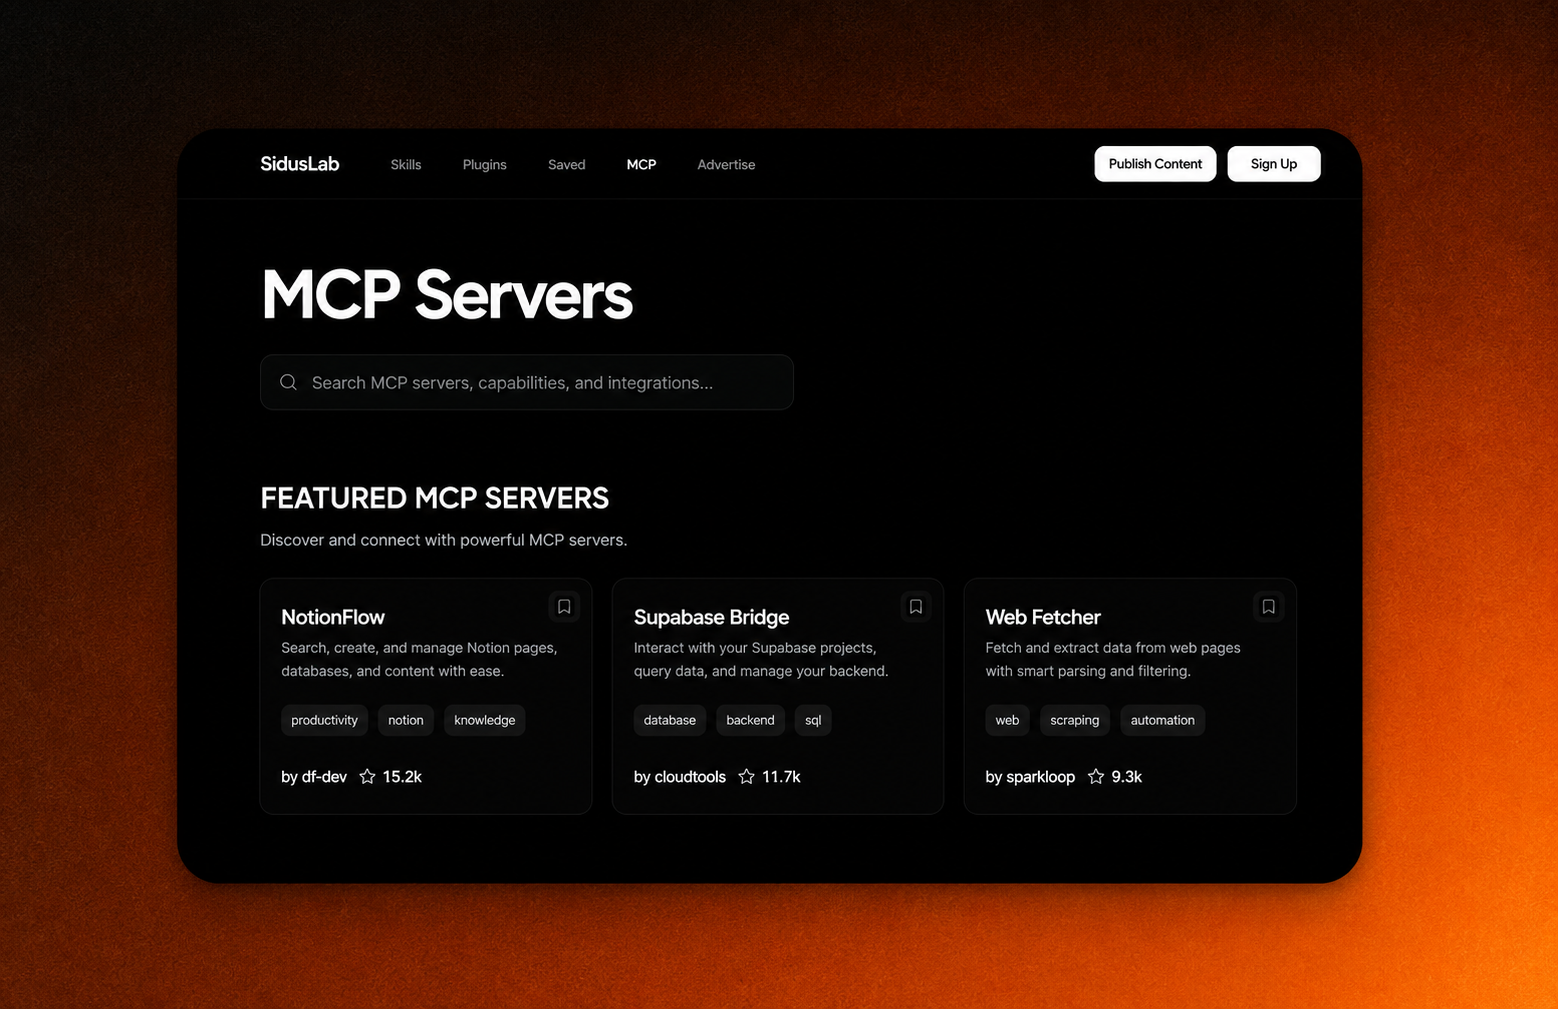Viewport: 1558px width, 1009px height.
Task: Click the SidusLab logo
Action: (300, 164)
